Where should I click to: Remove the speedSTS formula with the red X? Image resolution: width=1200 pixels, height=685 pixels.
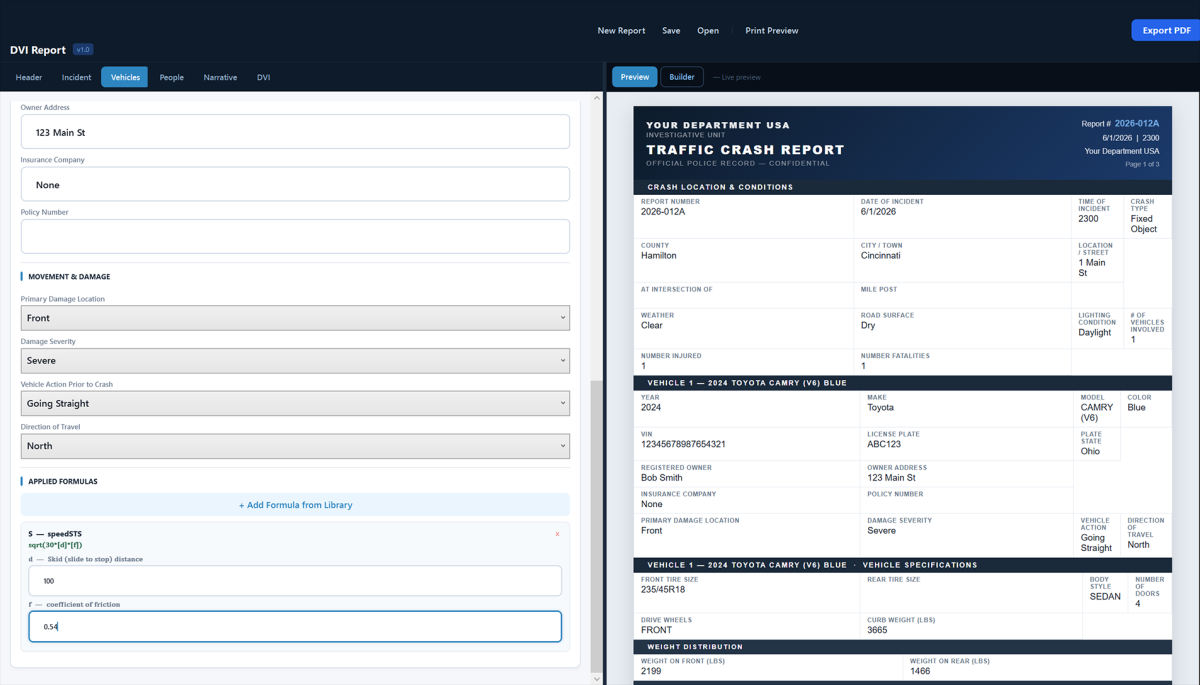click(x=557, y=534)
